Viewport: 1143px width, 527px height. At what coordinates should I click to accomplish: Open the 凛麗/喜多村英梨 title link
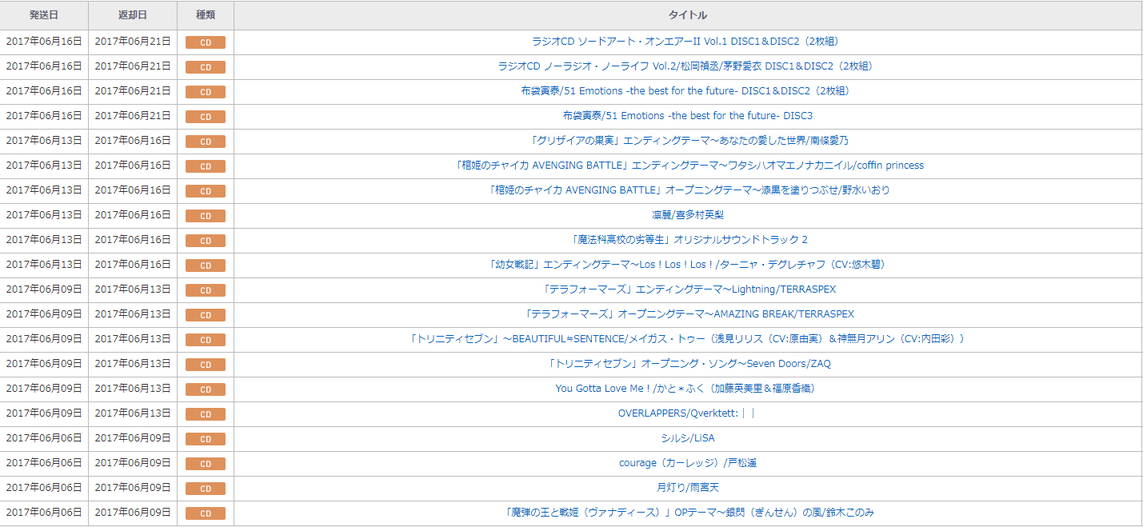(688, 215)
